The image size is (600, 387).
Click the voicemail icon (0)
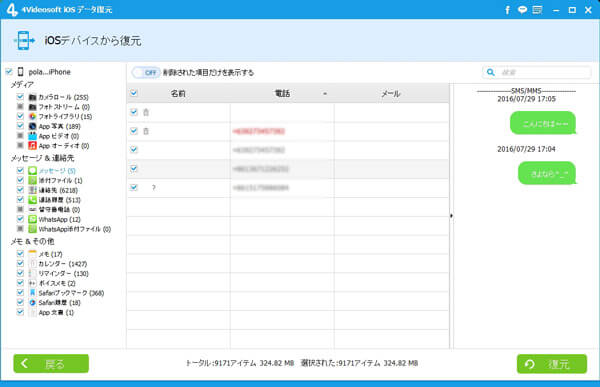click(33, 210)
